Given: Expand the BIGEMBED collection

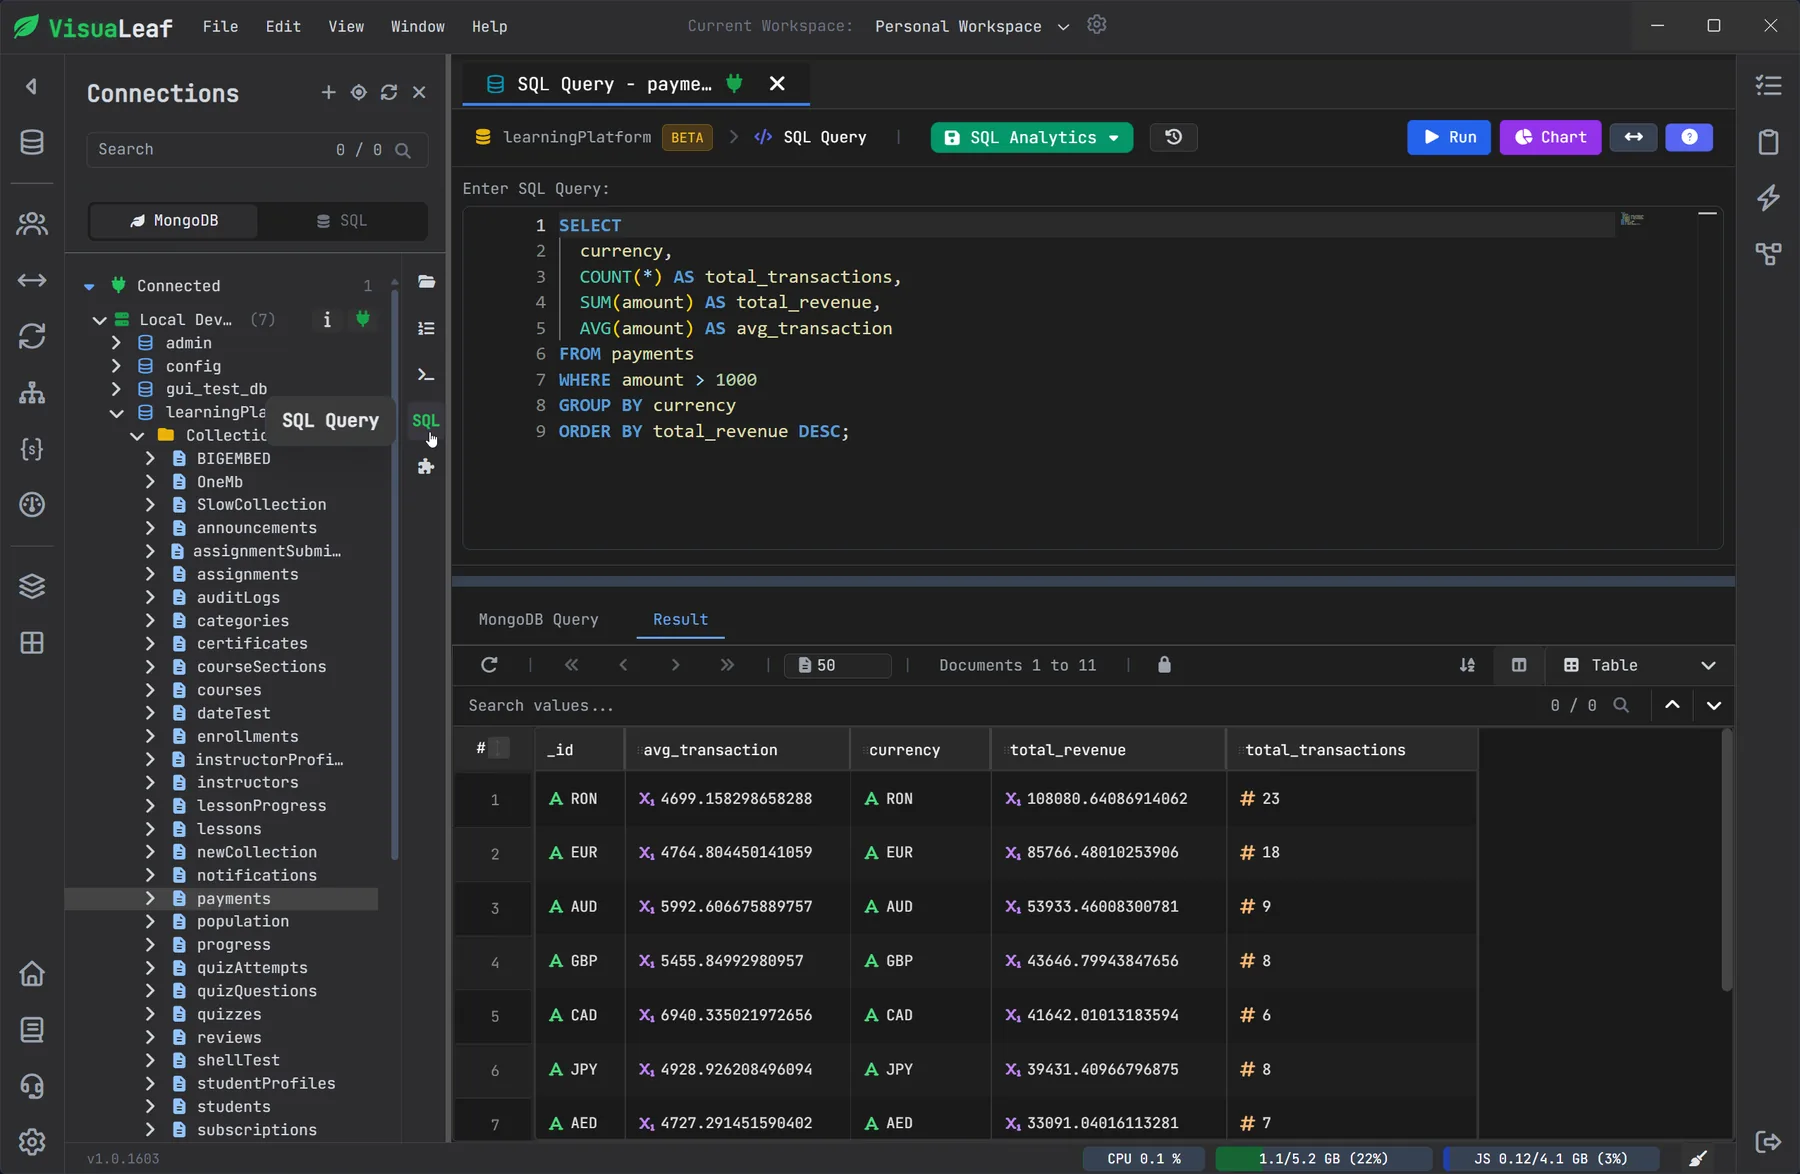Looking at the screenshot, I should coord(150,458).
